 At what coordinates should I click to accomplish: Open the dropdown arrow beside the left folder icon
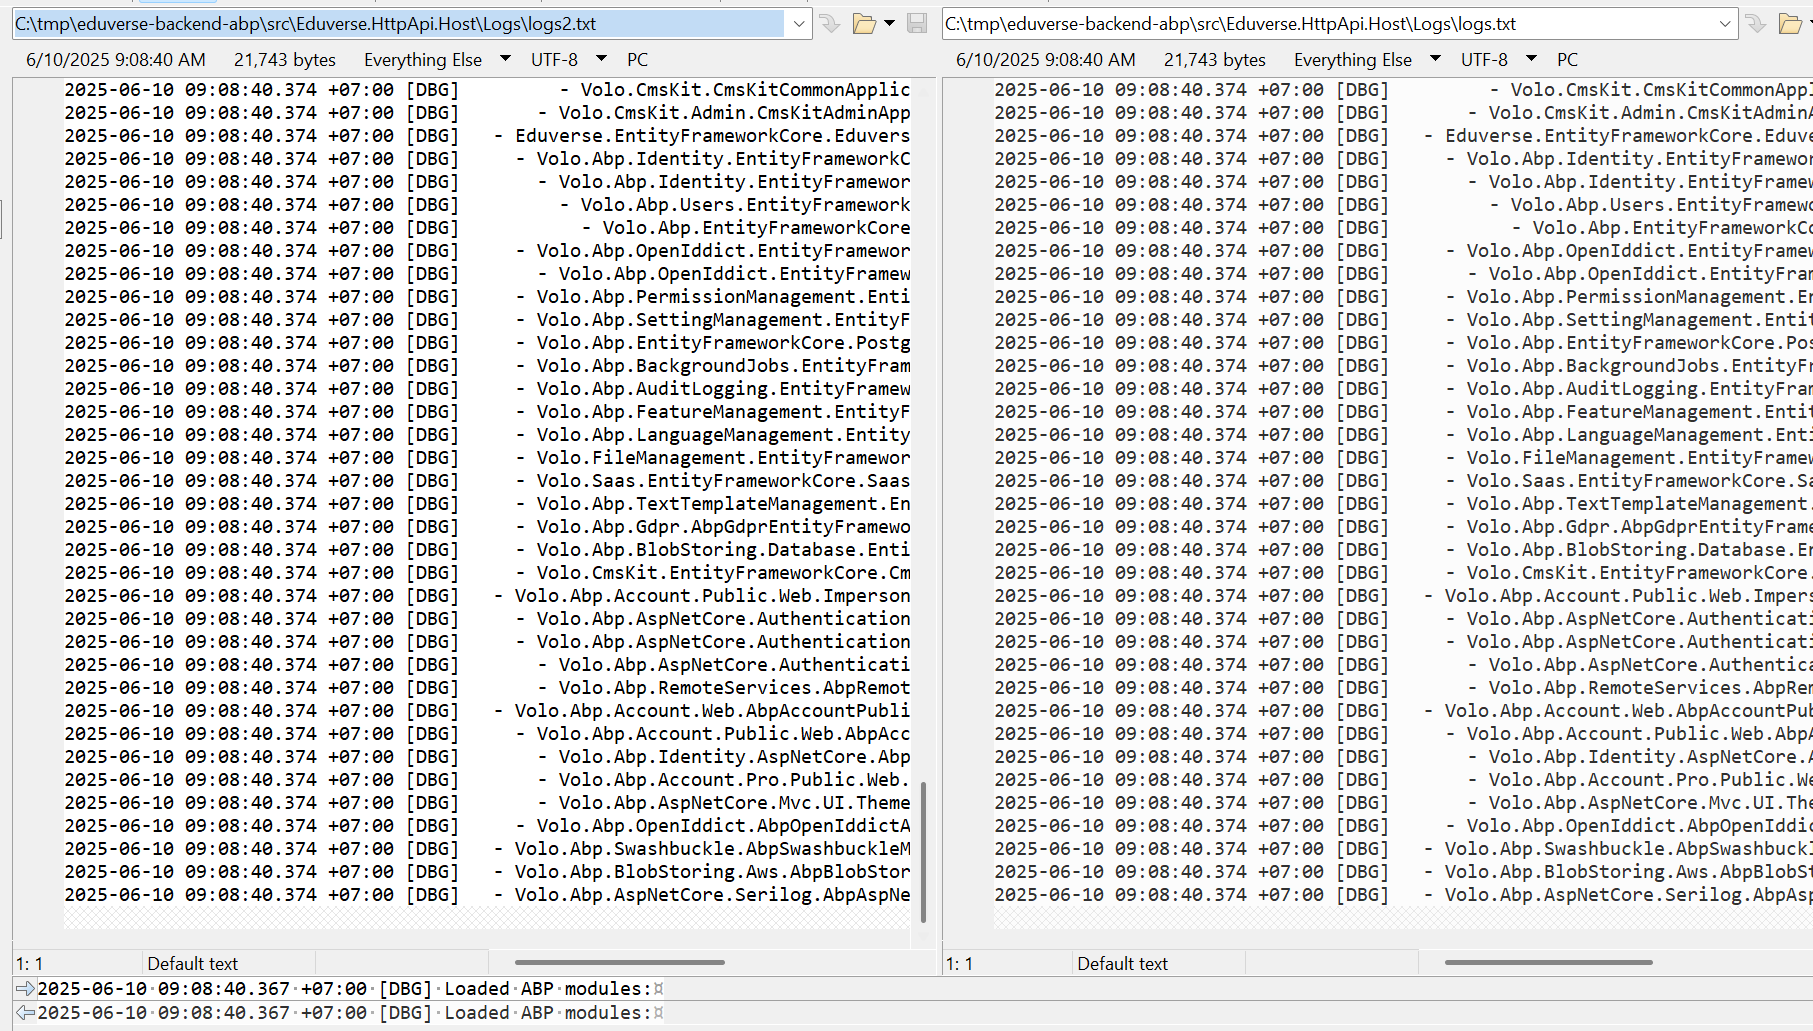tap(889, 24)
